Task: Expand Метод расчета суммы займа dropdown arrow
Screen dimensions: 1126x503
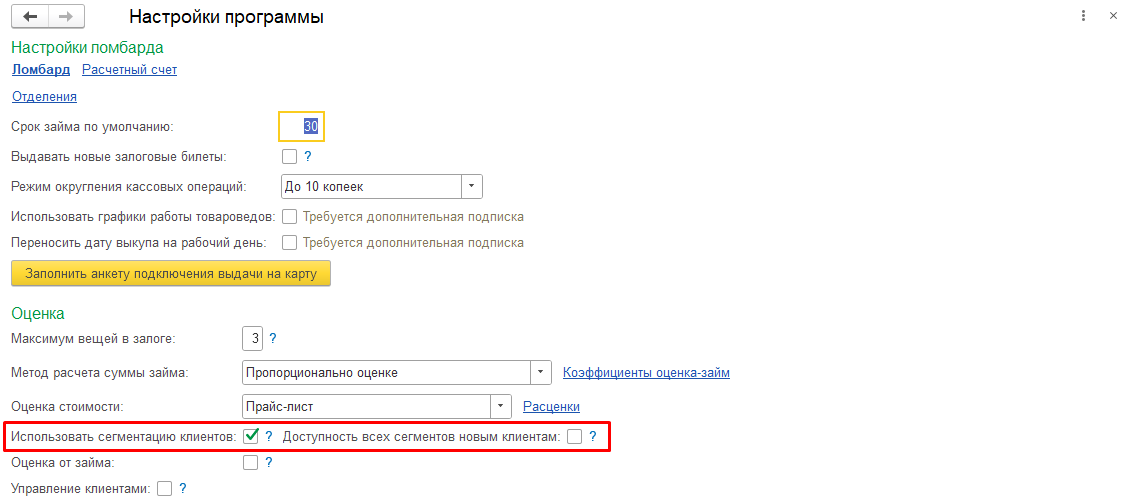Action: 541,372
